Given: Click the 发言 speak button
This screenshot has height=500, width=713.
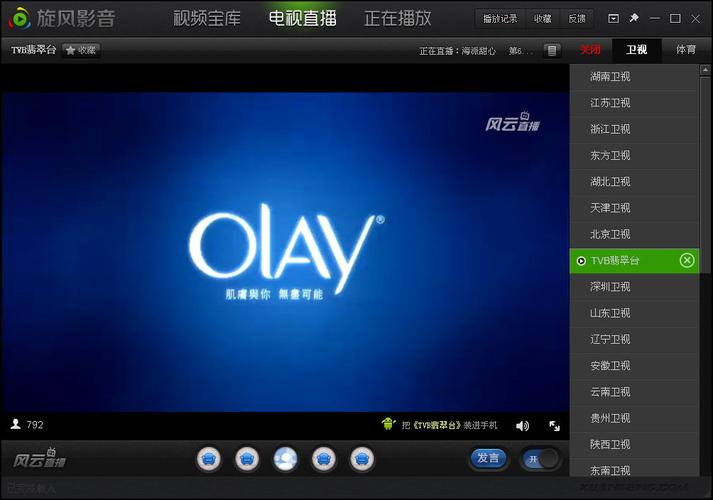Looking at the screenshot, I should pos(487,458).
